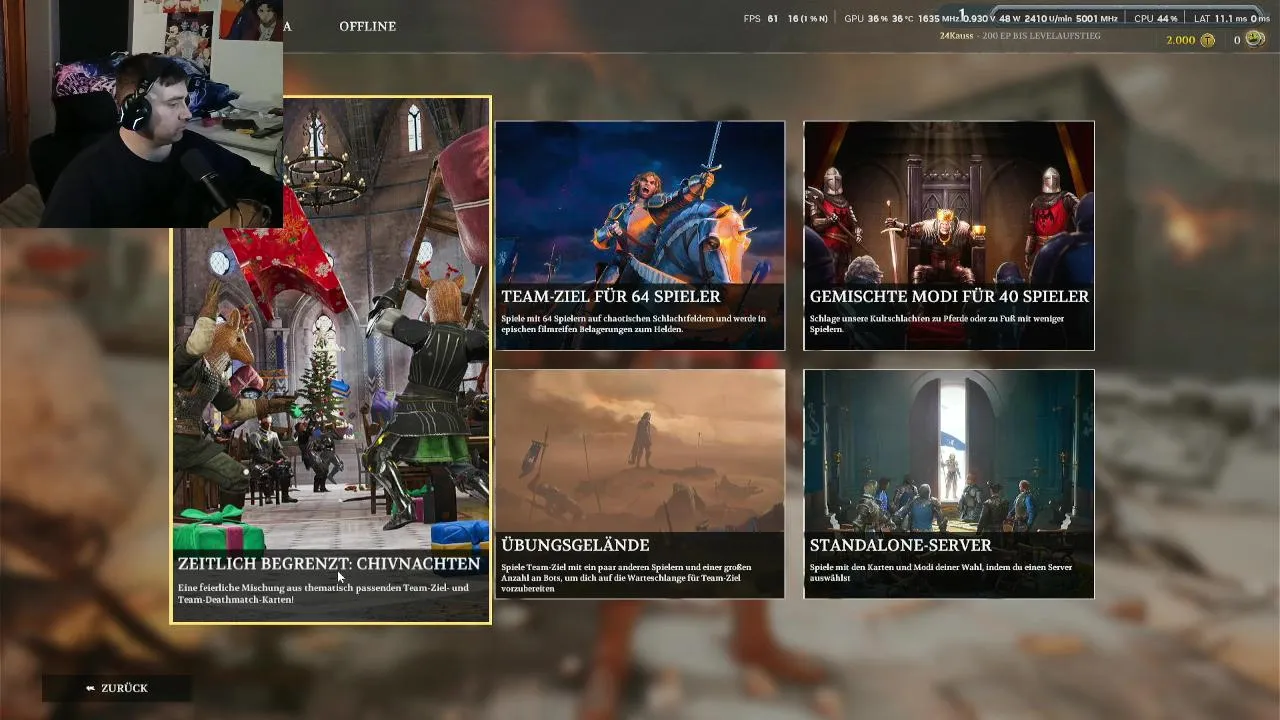The image size is (1280, 720).
Task: Click the gold coin currency icon
Action: [1208, 40]
